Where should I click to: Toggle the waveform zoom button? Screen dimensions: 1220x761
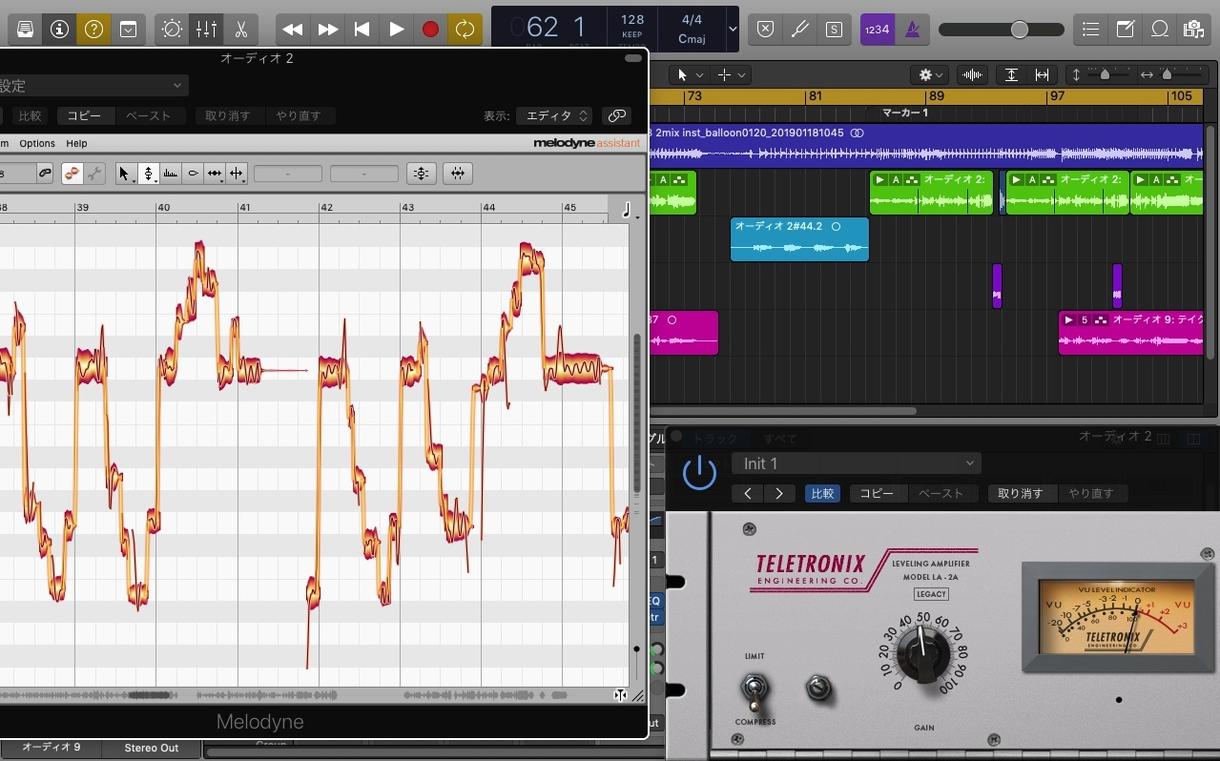click(970, 75)
